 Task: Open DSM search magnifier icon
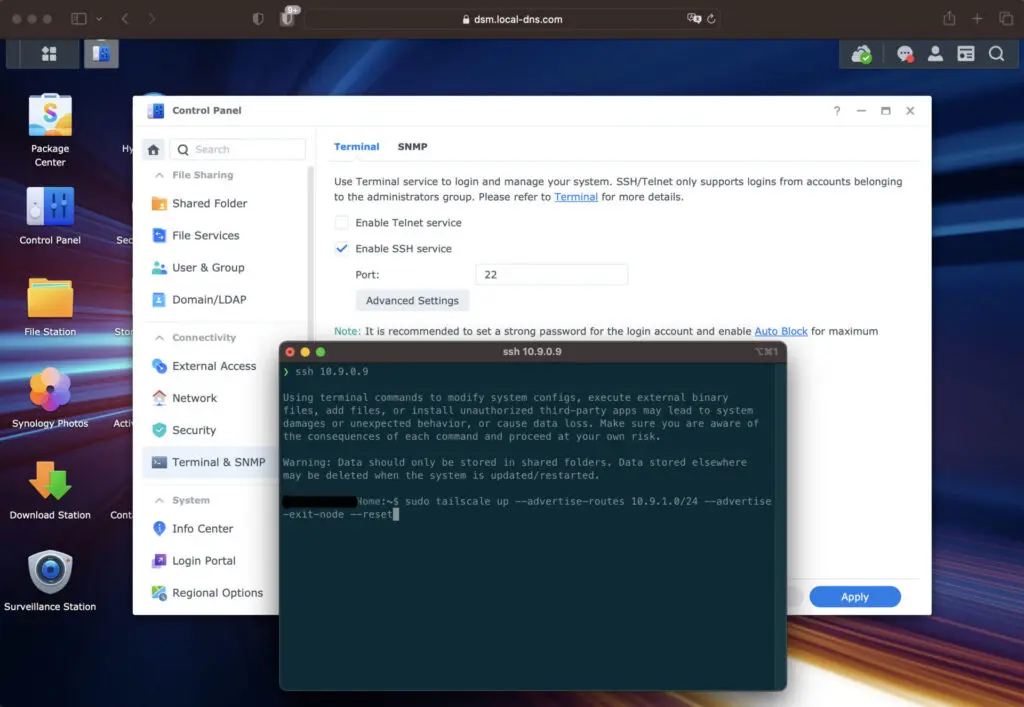point(997,54)
